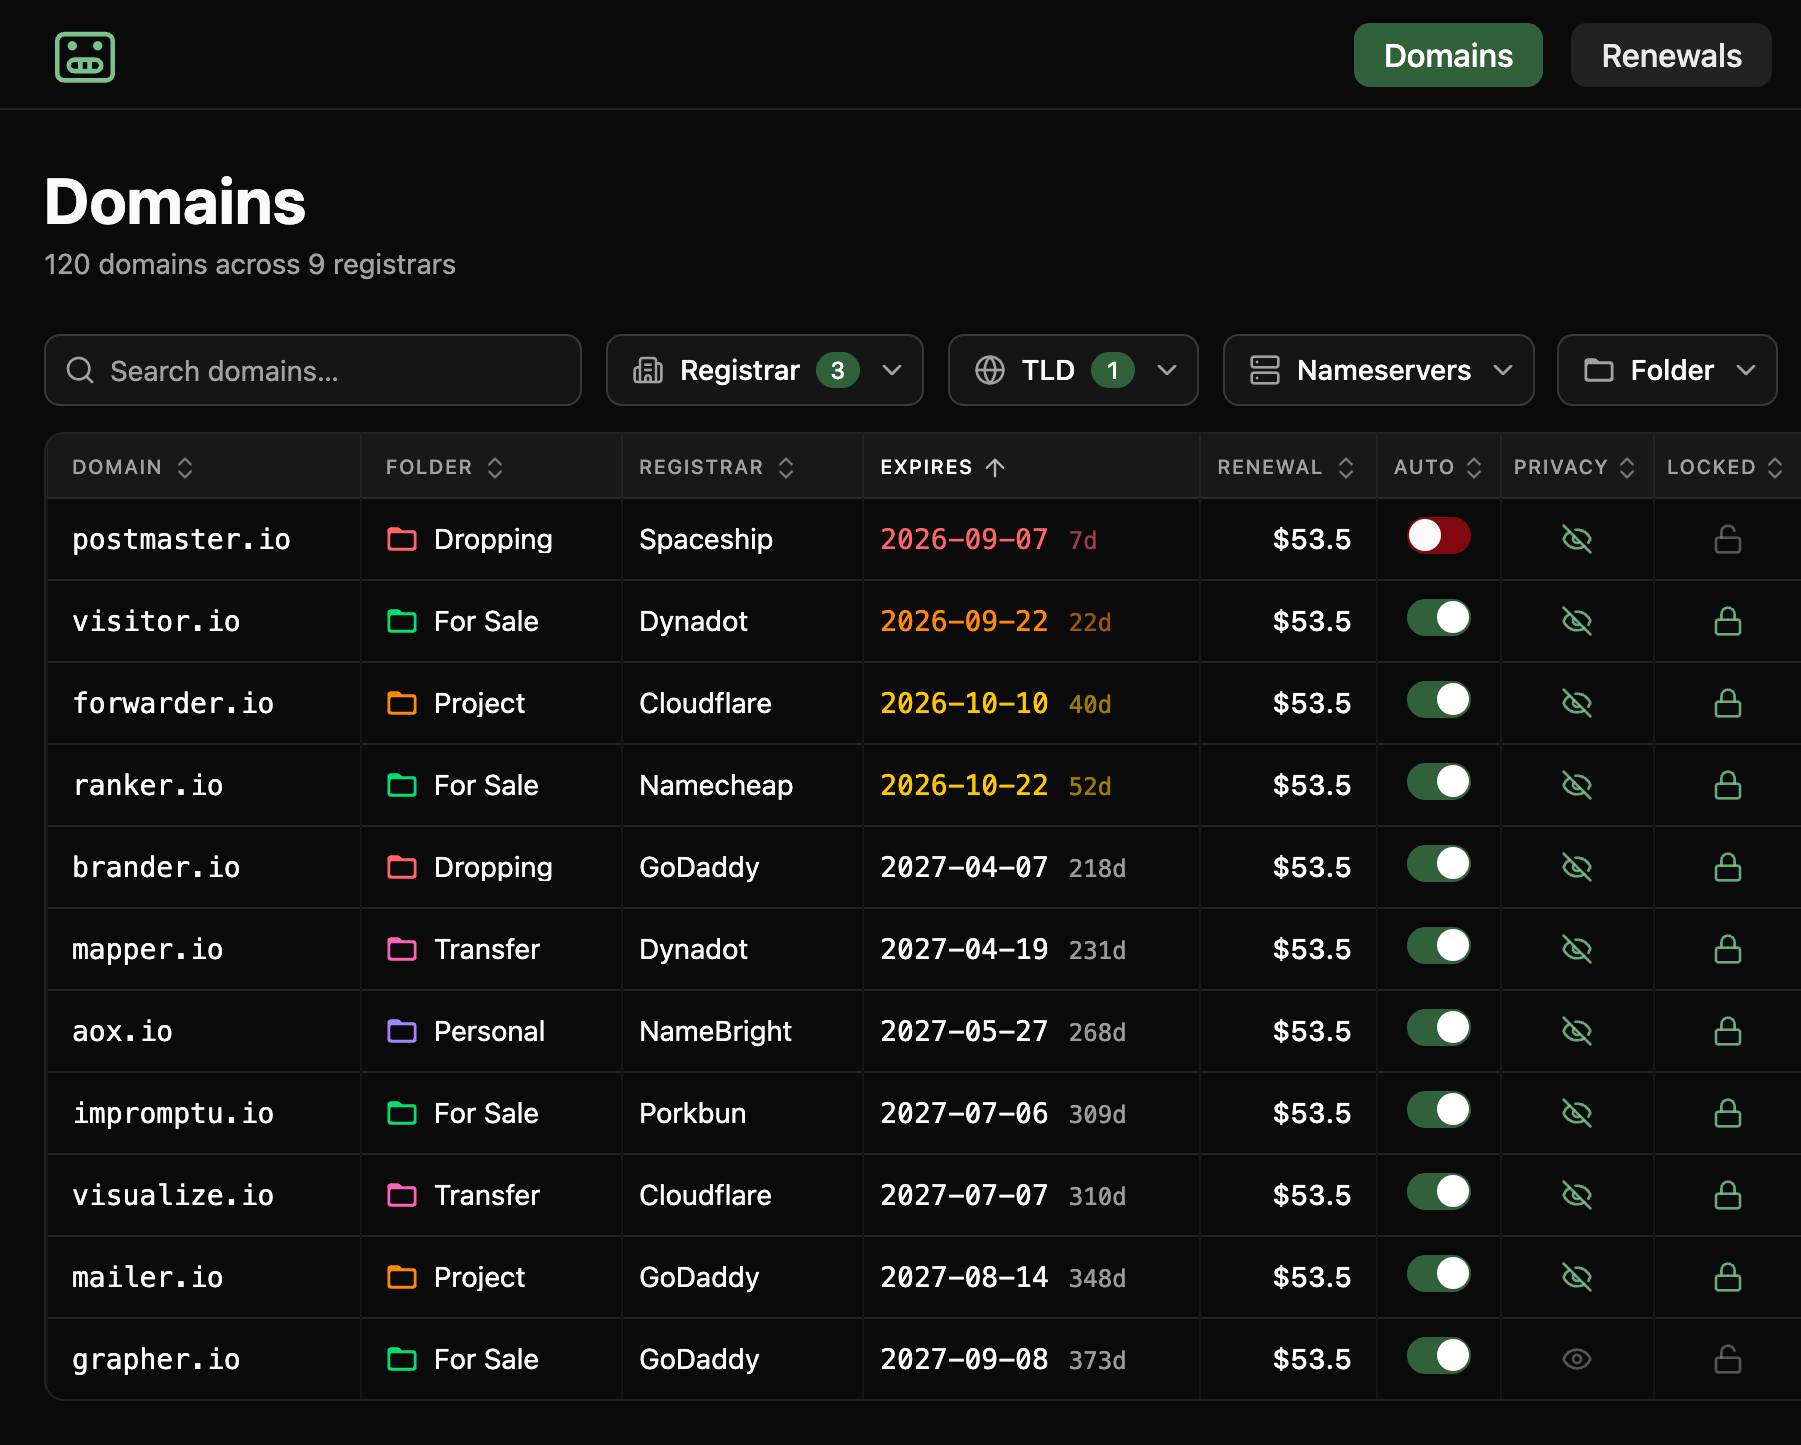Sort by Auto column header
Image resolution: width=1801 pixels, height=1445 pixels.
pos(1438,467)
